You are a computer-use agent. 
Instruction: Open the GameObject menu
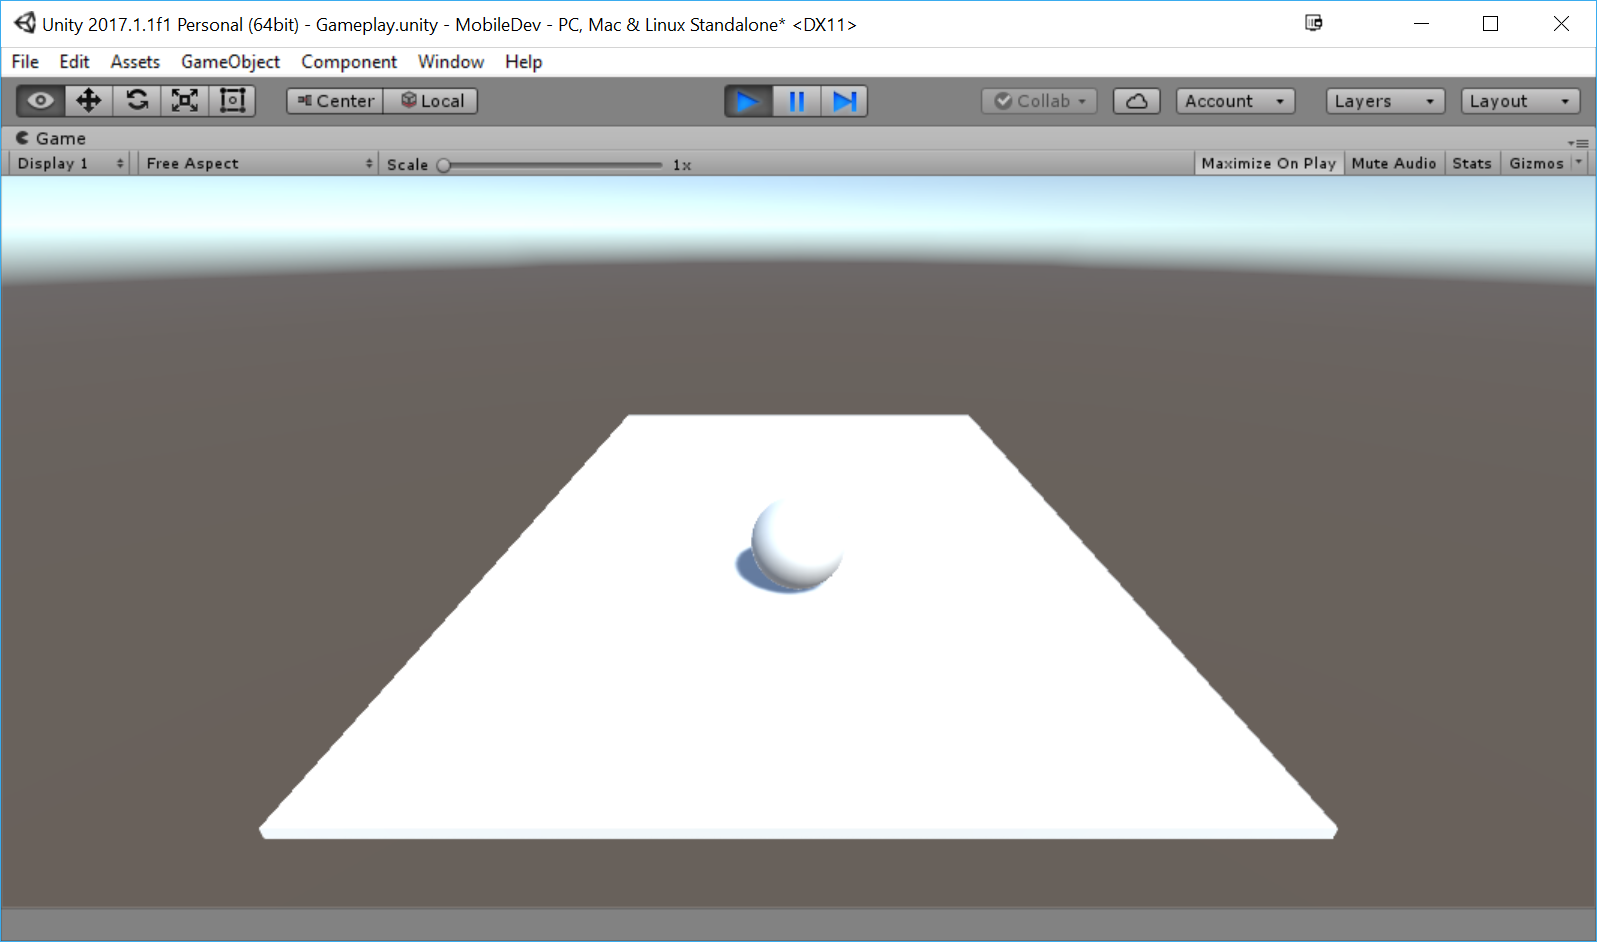click(x=230, y=62)
